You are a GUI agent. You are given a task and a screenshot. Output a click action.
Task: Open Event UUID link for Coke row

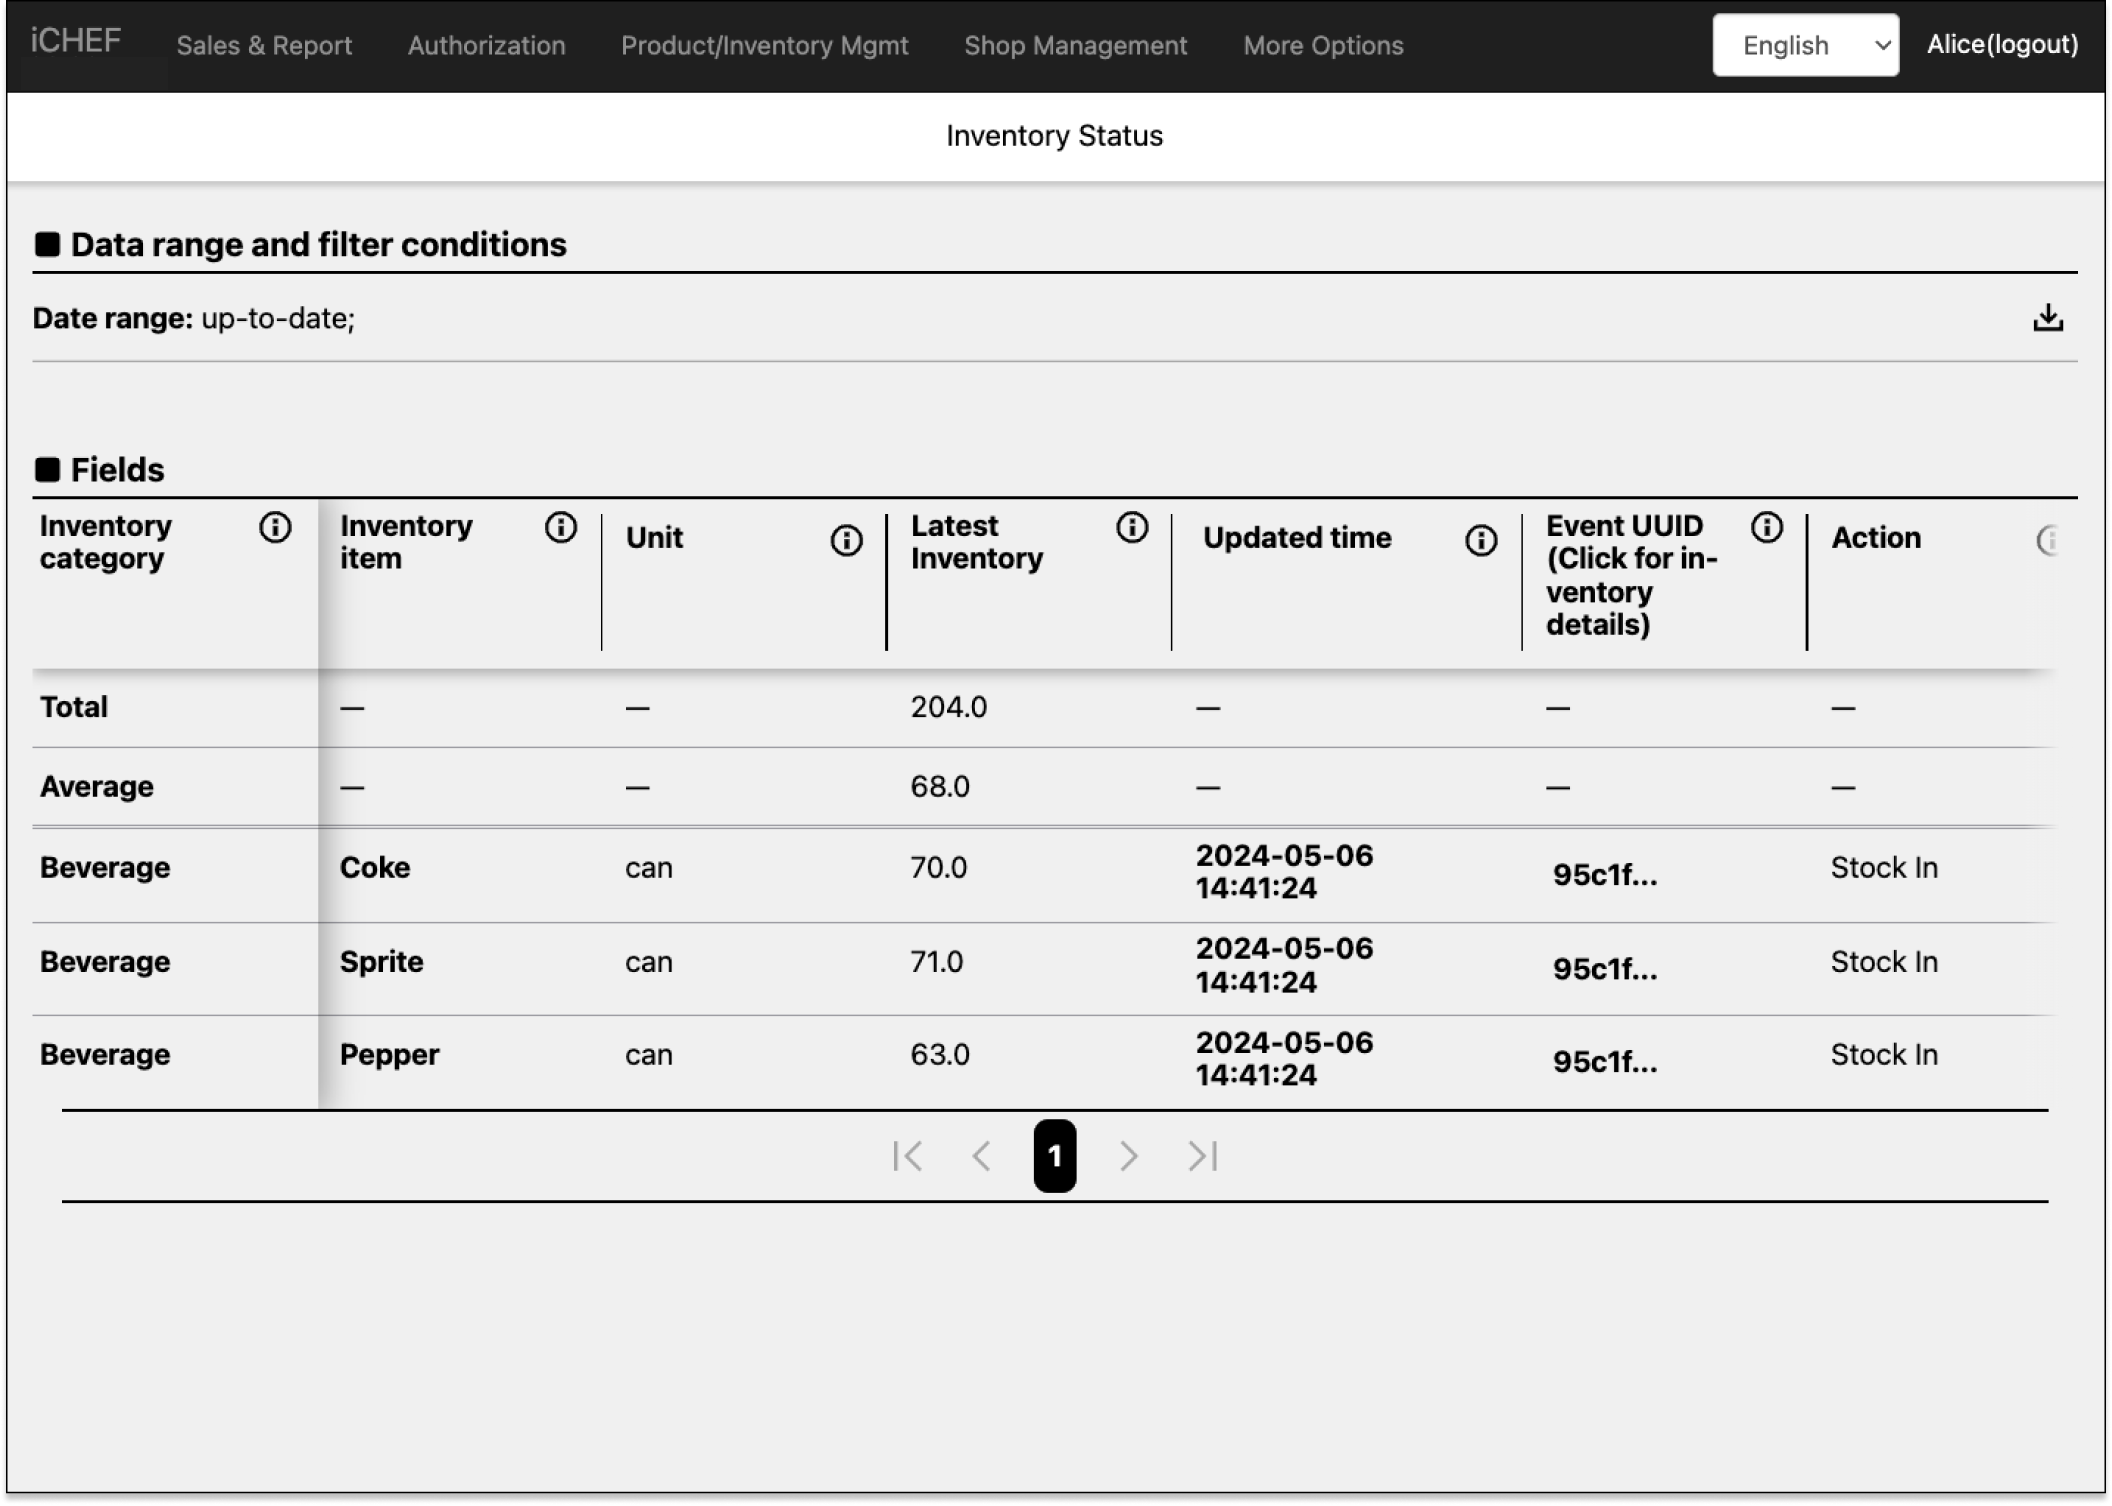point(1604,875)
